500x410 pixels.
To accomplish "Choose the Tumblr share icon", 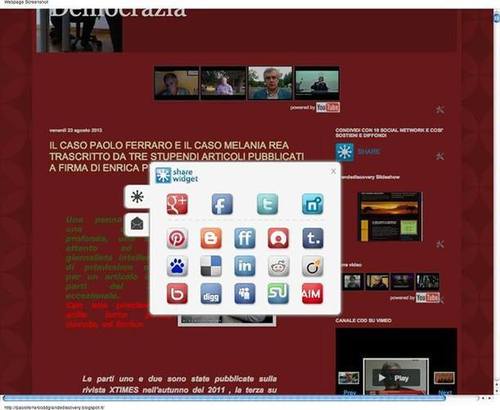I will tap(313, 238).
